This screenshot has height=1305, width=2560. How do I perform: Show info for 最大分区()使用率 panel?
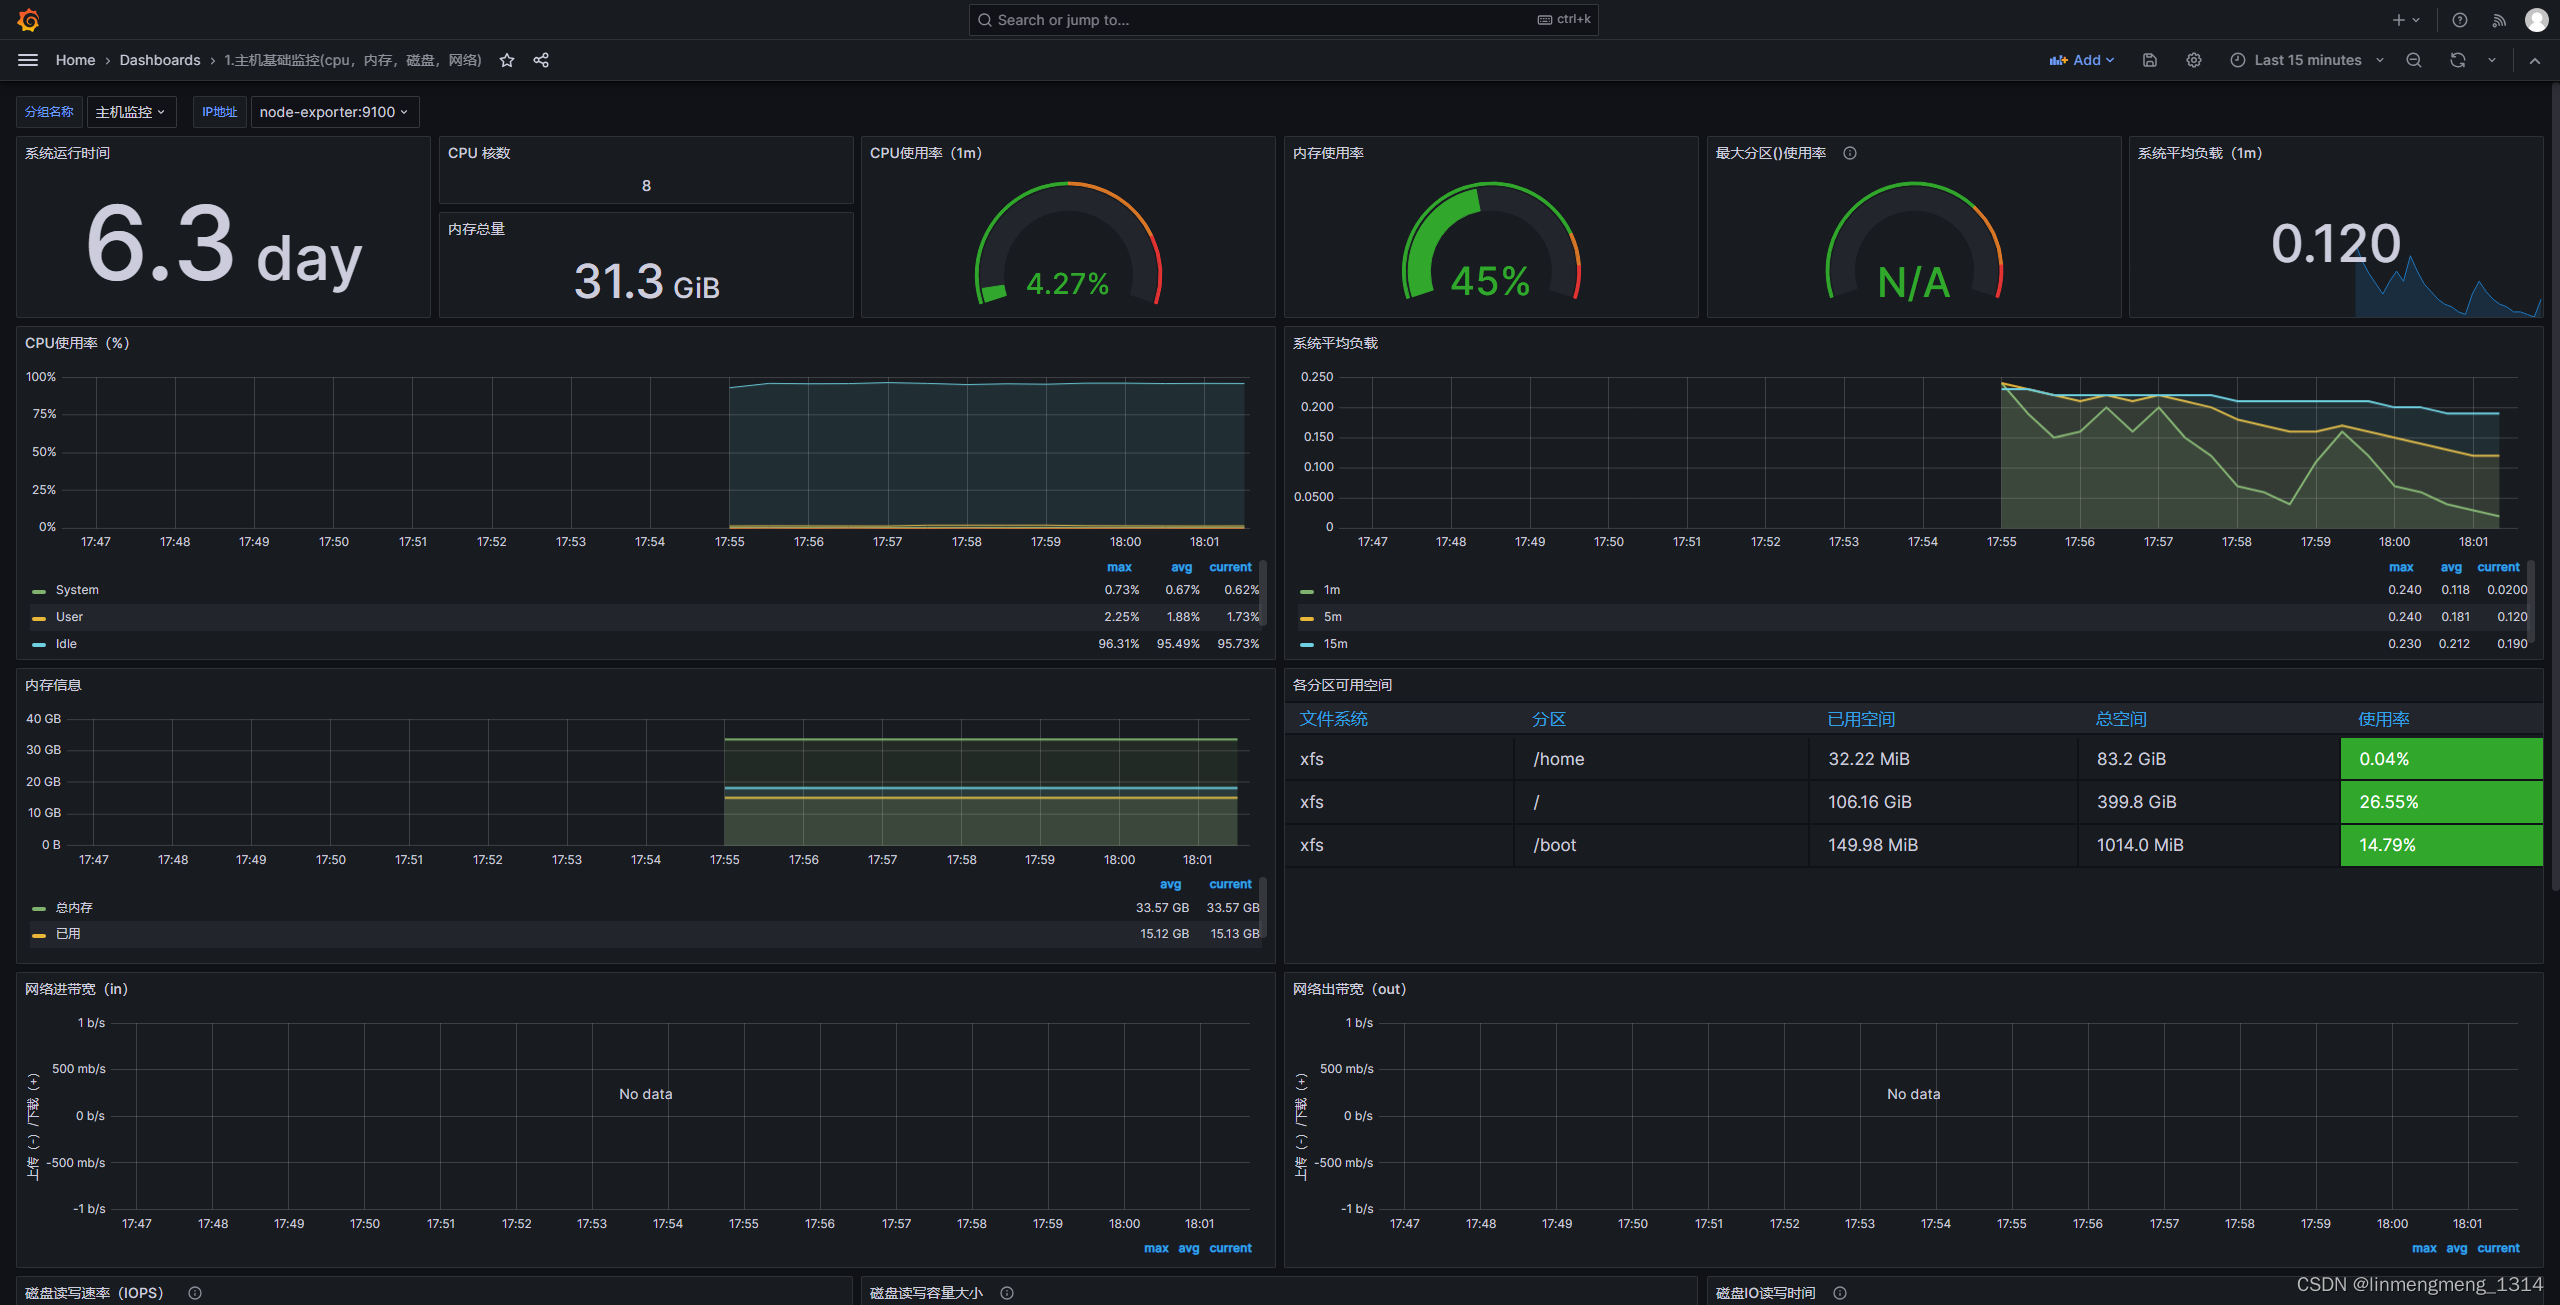1850,153
